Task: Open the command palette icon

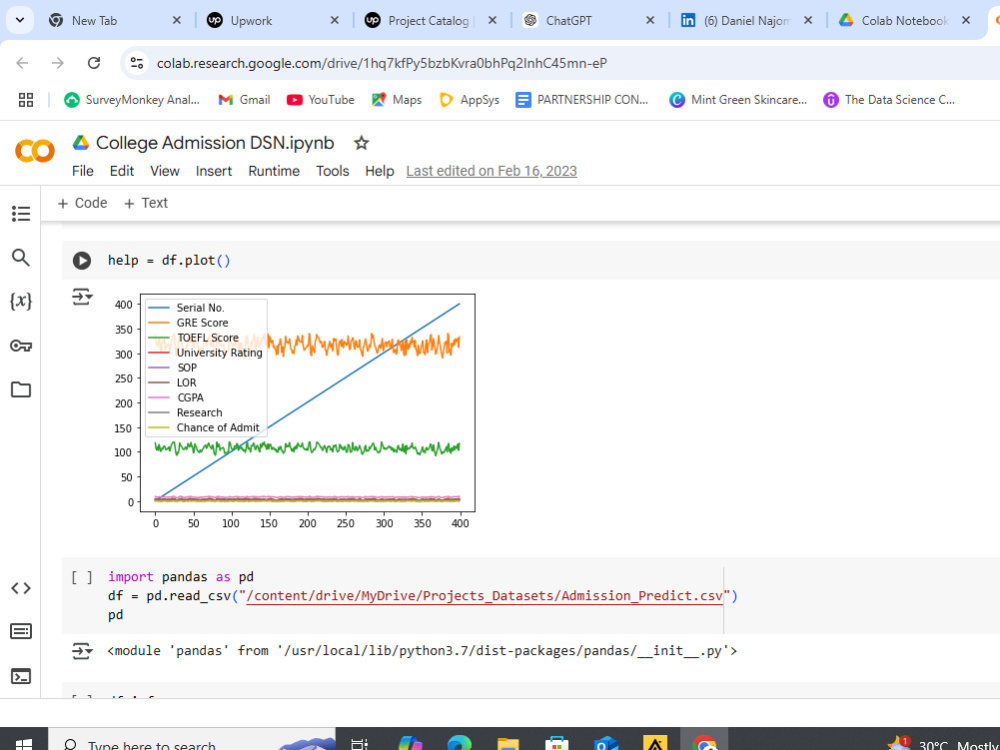Action: coord(21,631)
